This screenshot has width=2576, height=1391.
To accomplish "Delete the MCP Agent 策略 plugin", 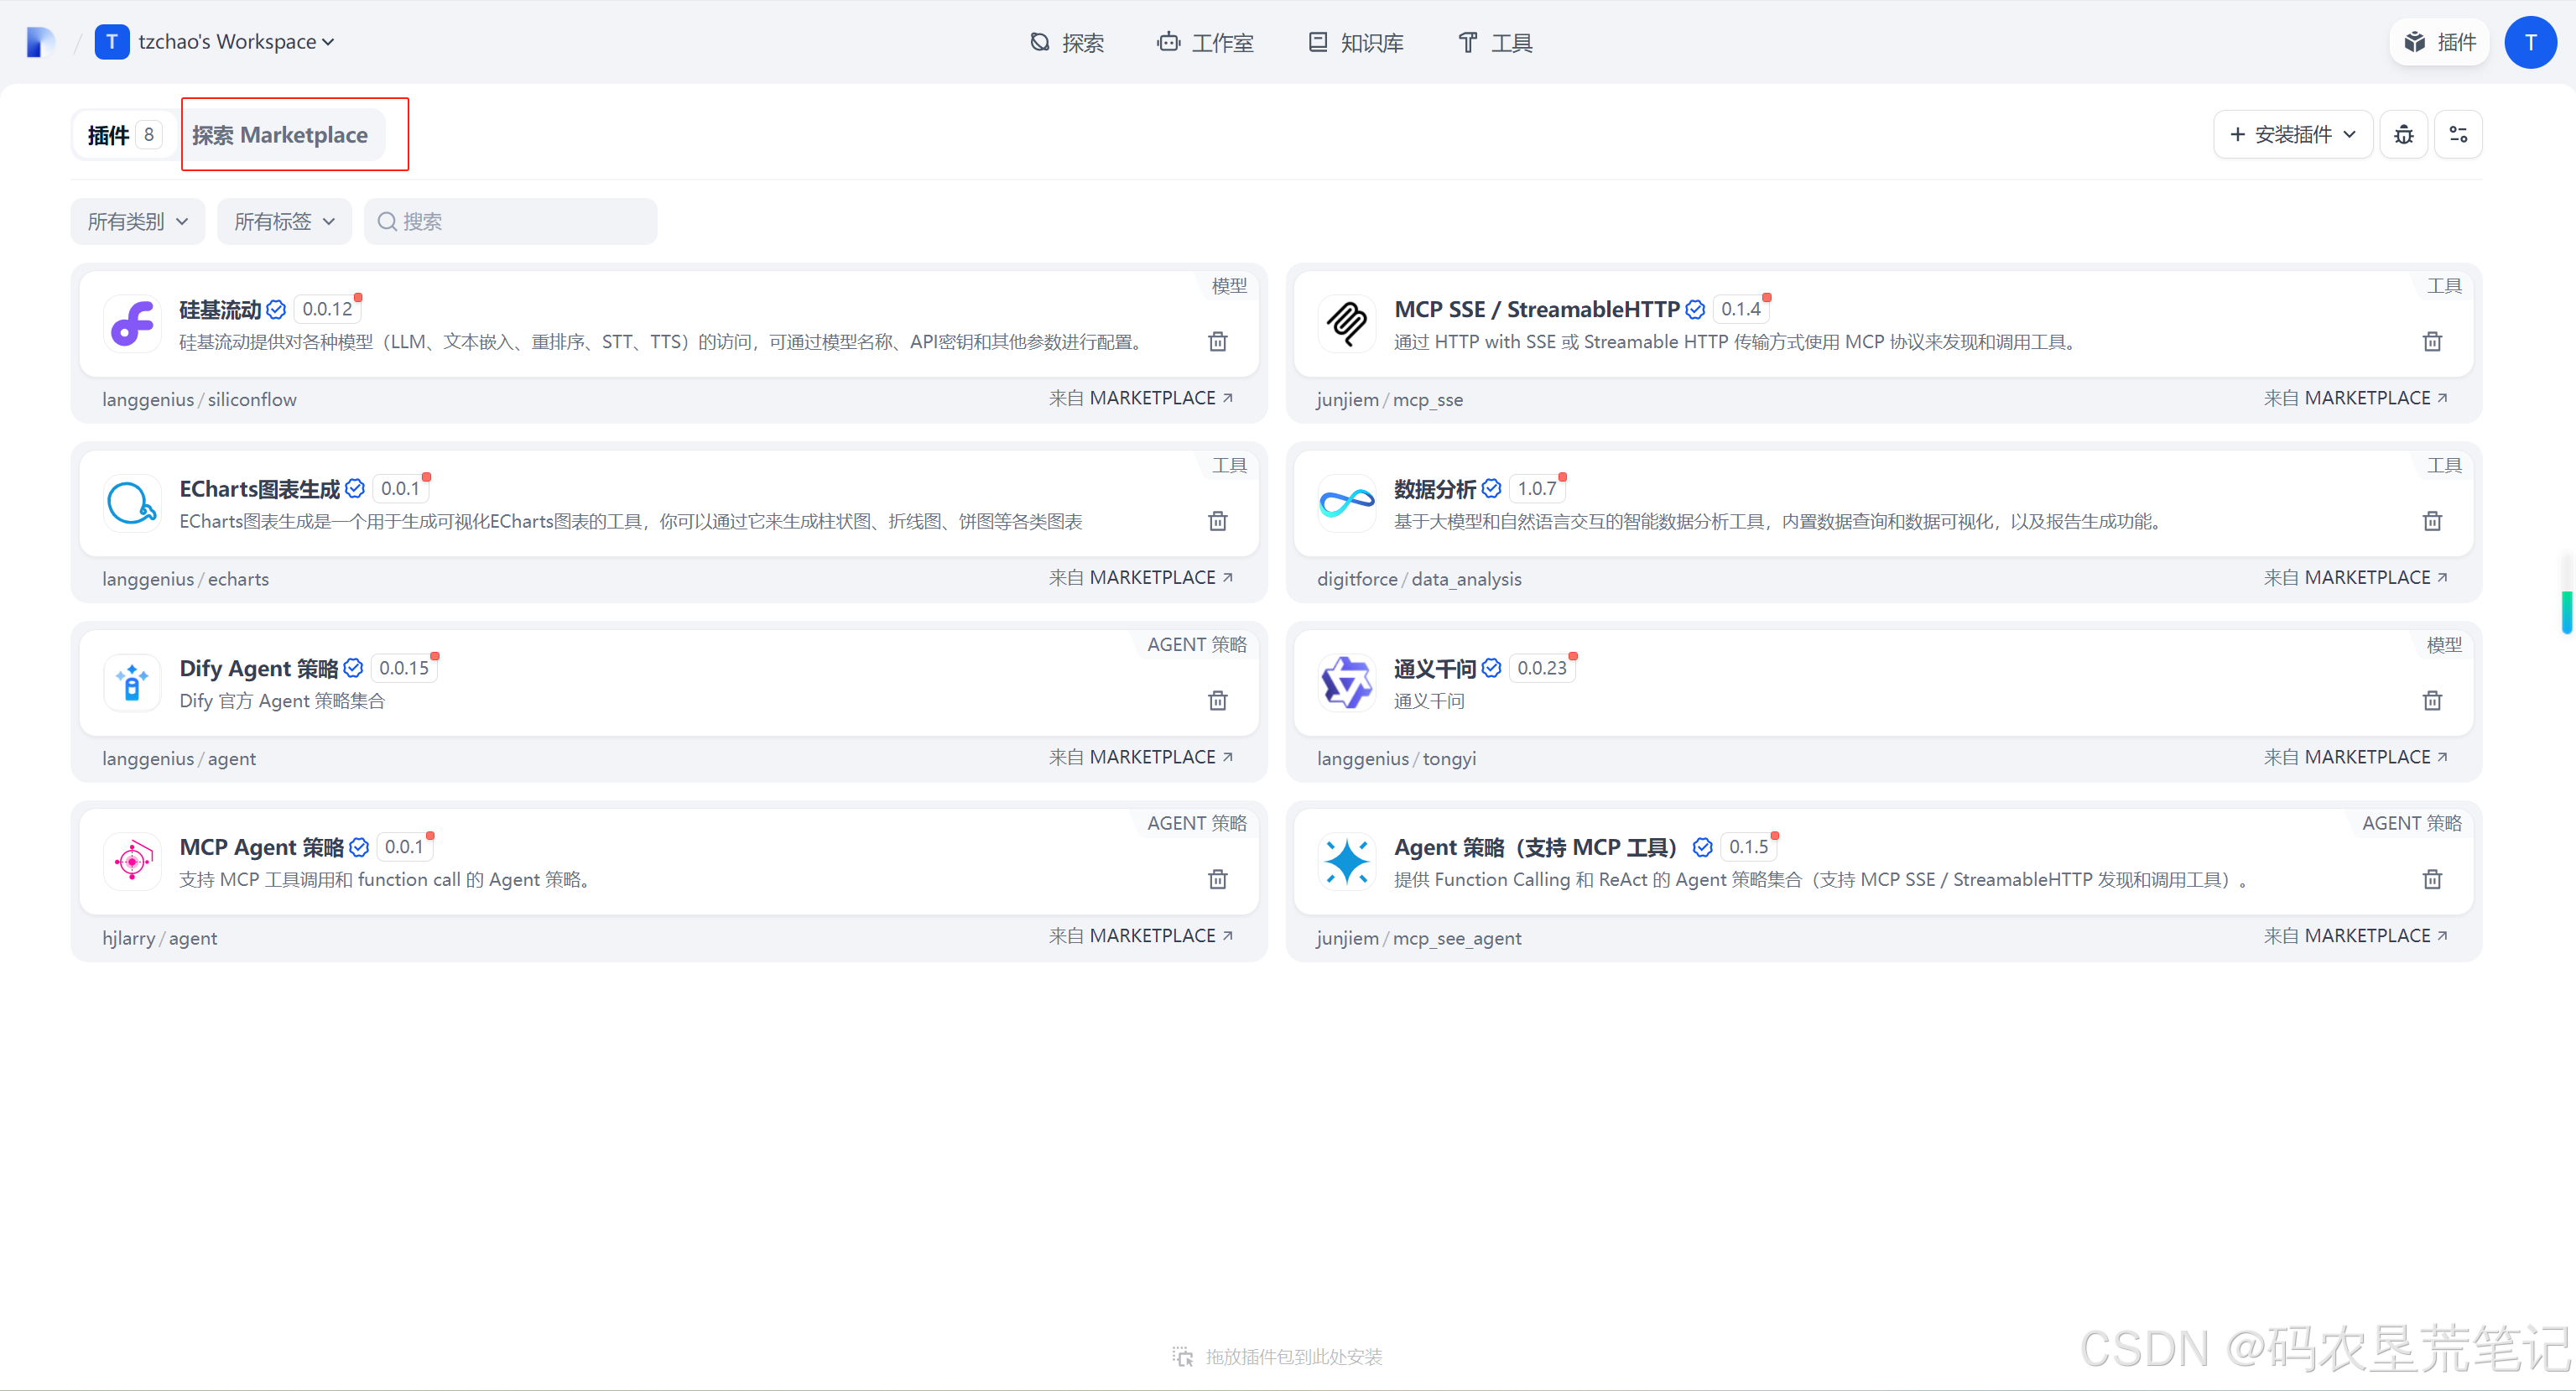I will (x=1217, y=879).
